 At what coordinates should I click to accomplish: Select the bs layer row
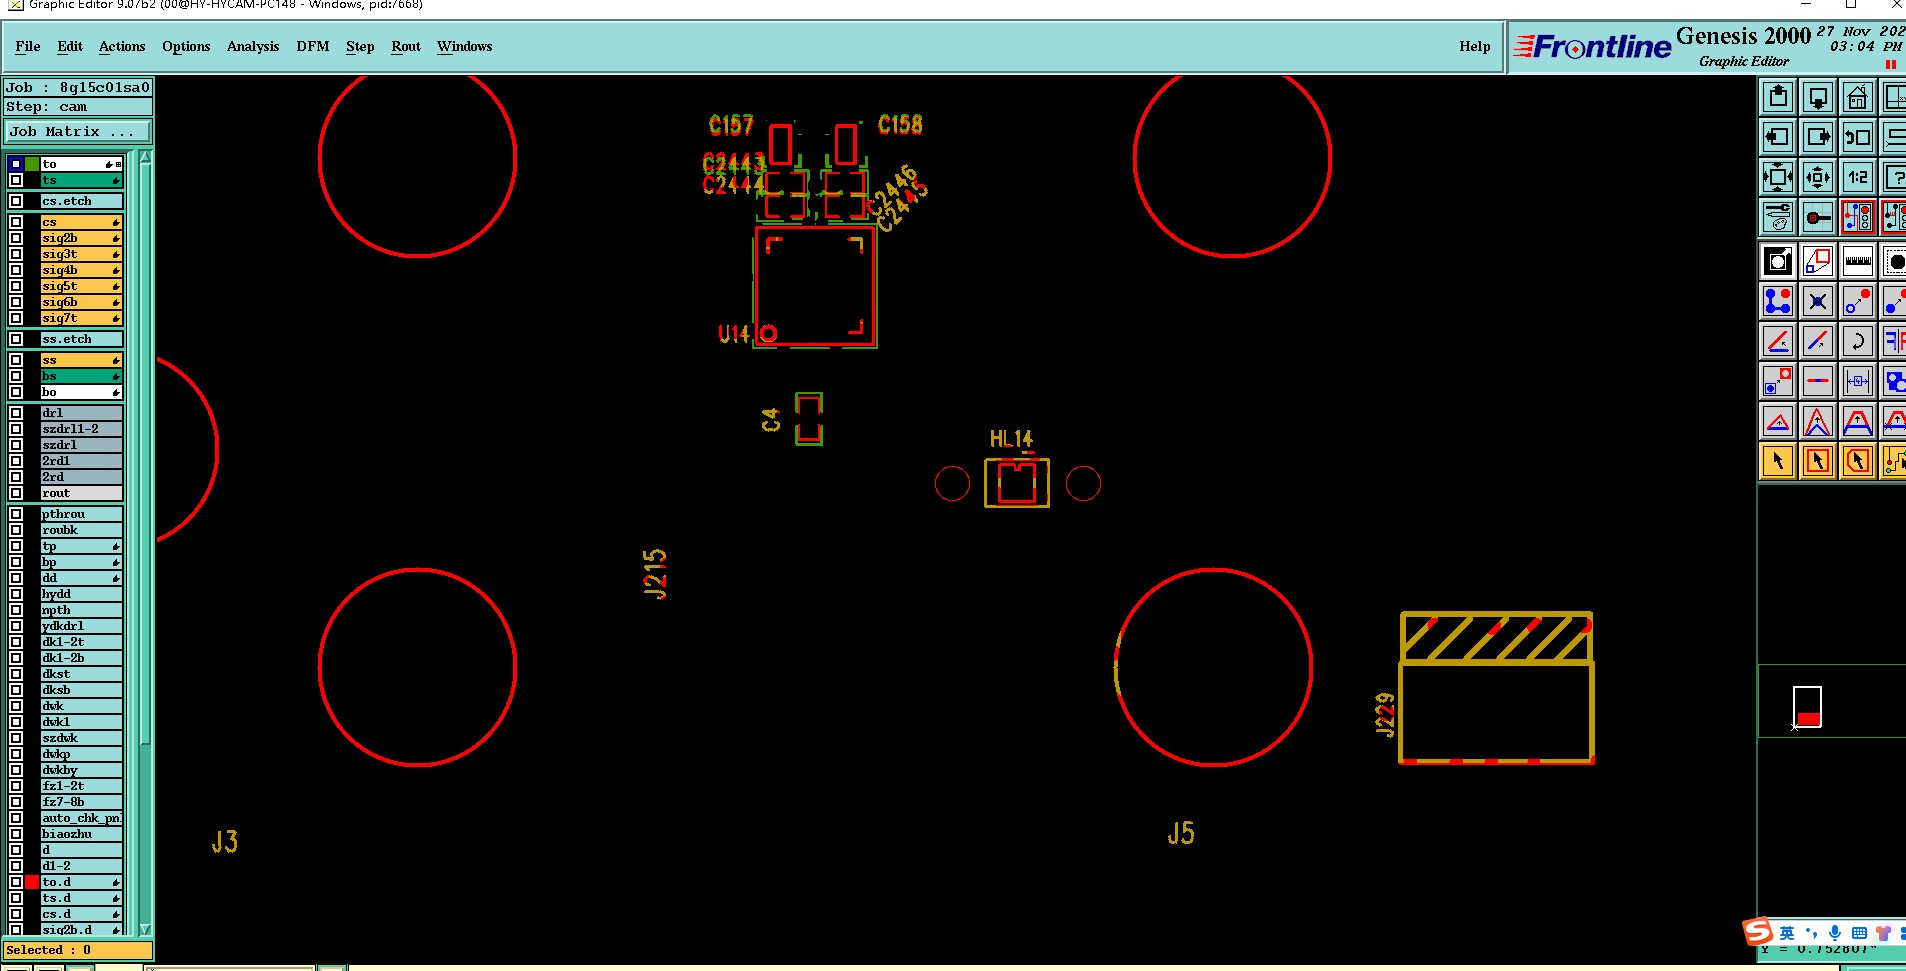(81, 376)
